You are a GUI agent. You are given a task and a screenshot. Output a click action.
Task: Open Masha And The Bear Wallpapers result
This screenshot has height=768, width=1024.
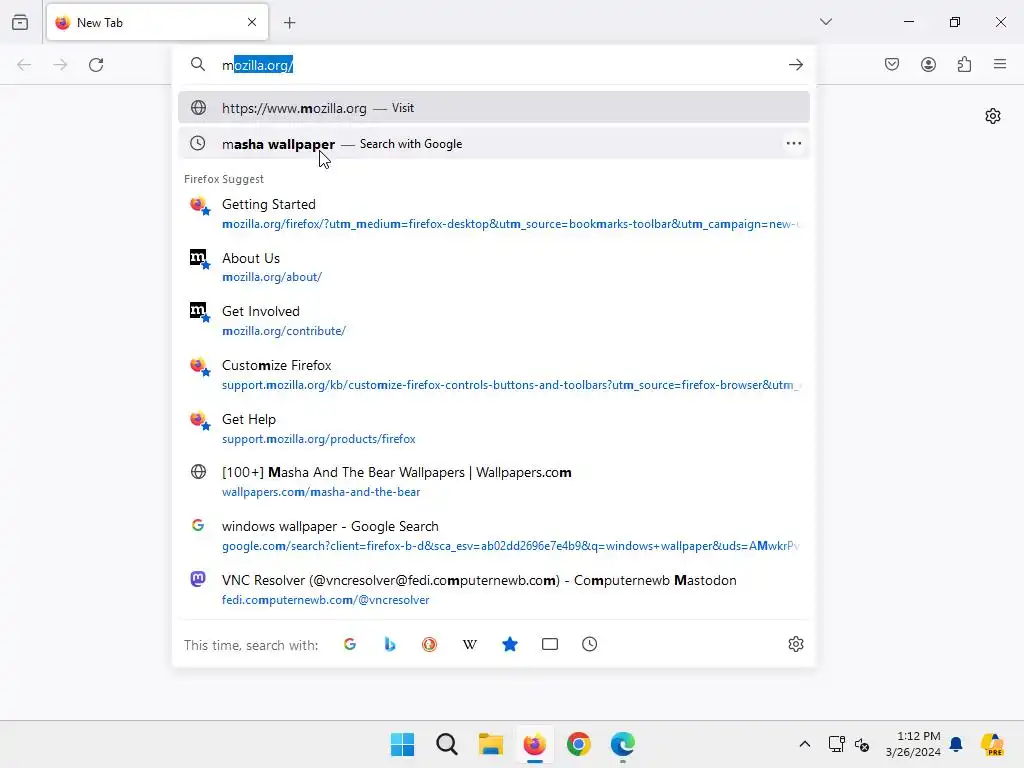[x=494, y=482]
